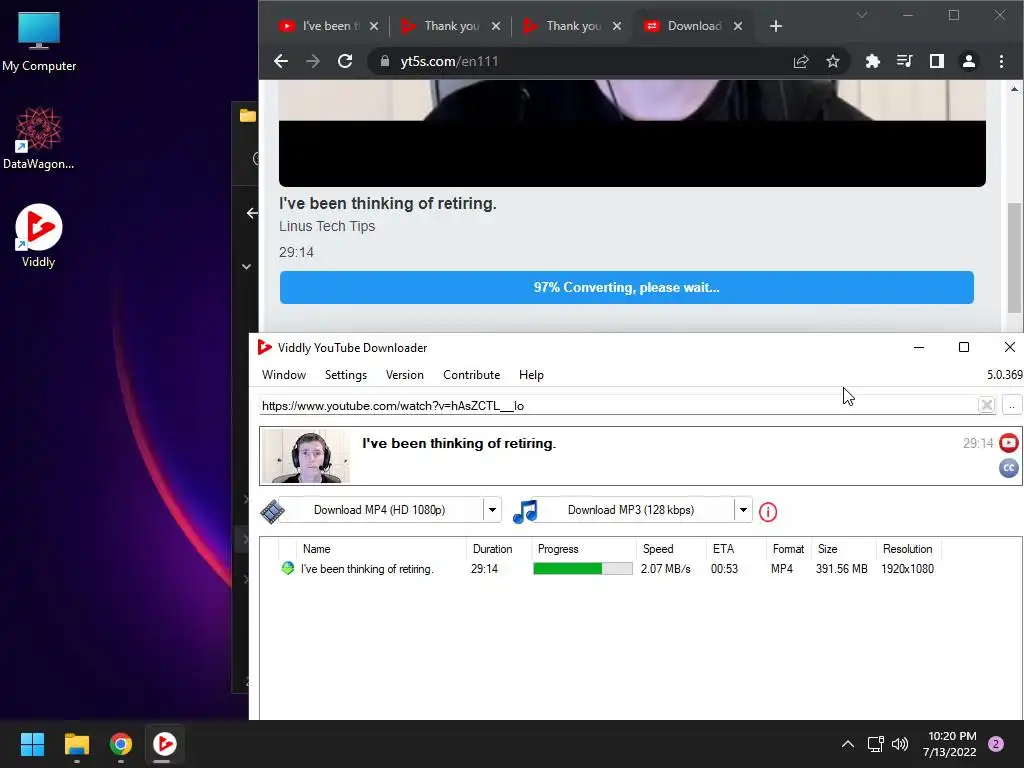Close the 'Download' tab
The height and width of the screenshot is (768, 1024).
coord(738,26)
